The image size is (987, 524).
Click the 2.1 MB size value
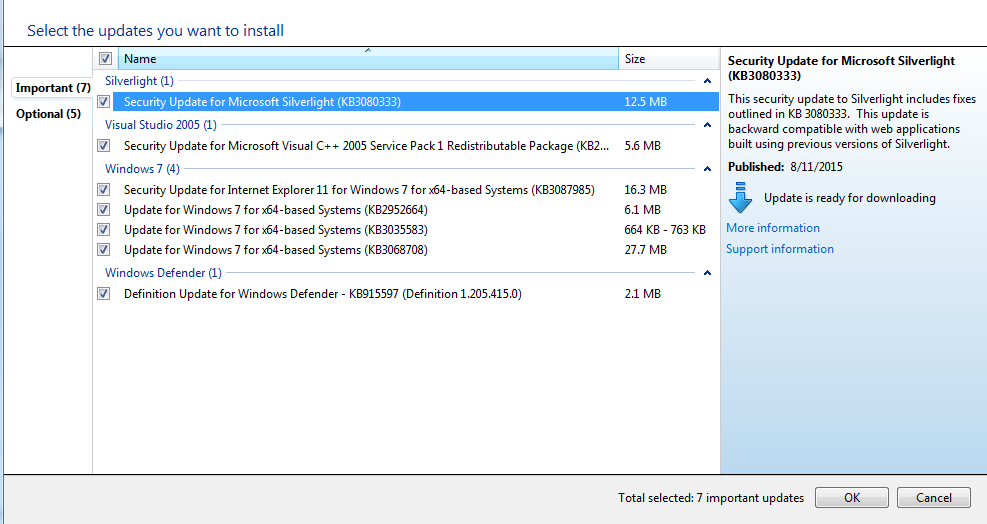point(643,293)
